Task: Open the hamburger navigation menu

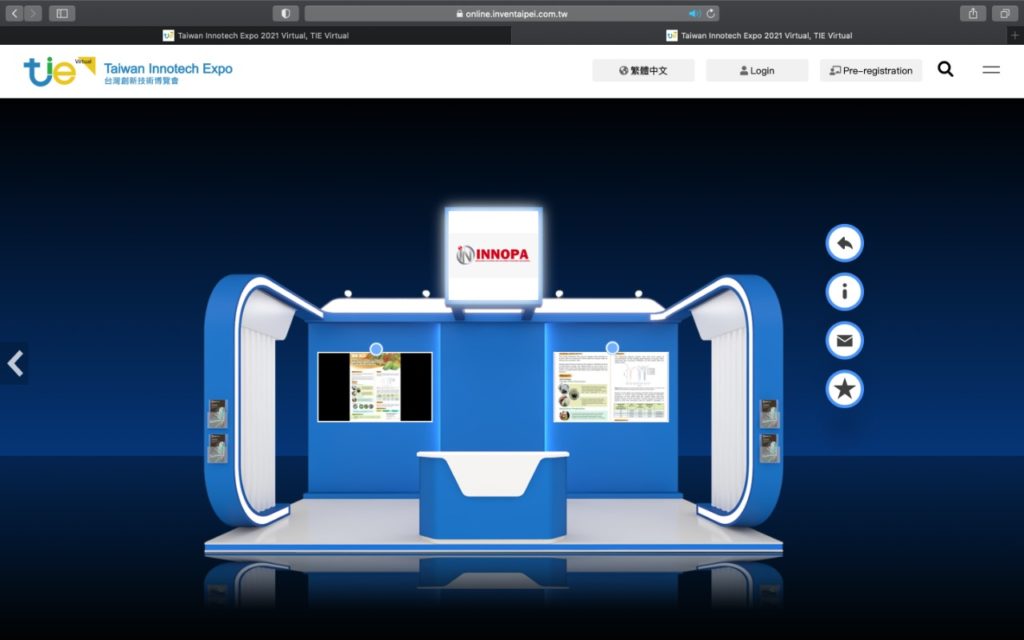Action: [x=991, y=70]
